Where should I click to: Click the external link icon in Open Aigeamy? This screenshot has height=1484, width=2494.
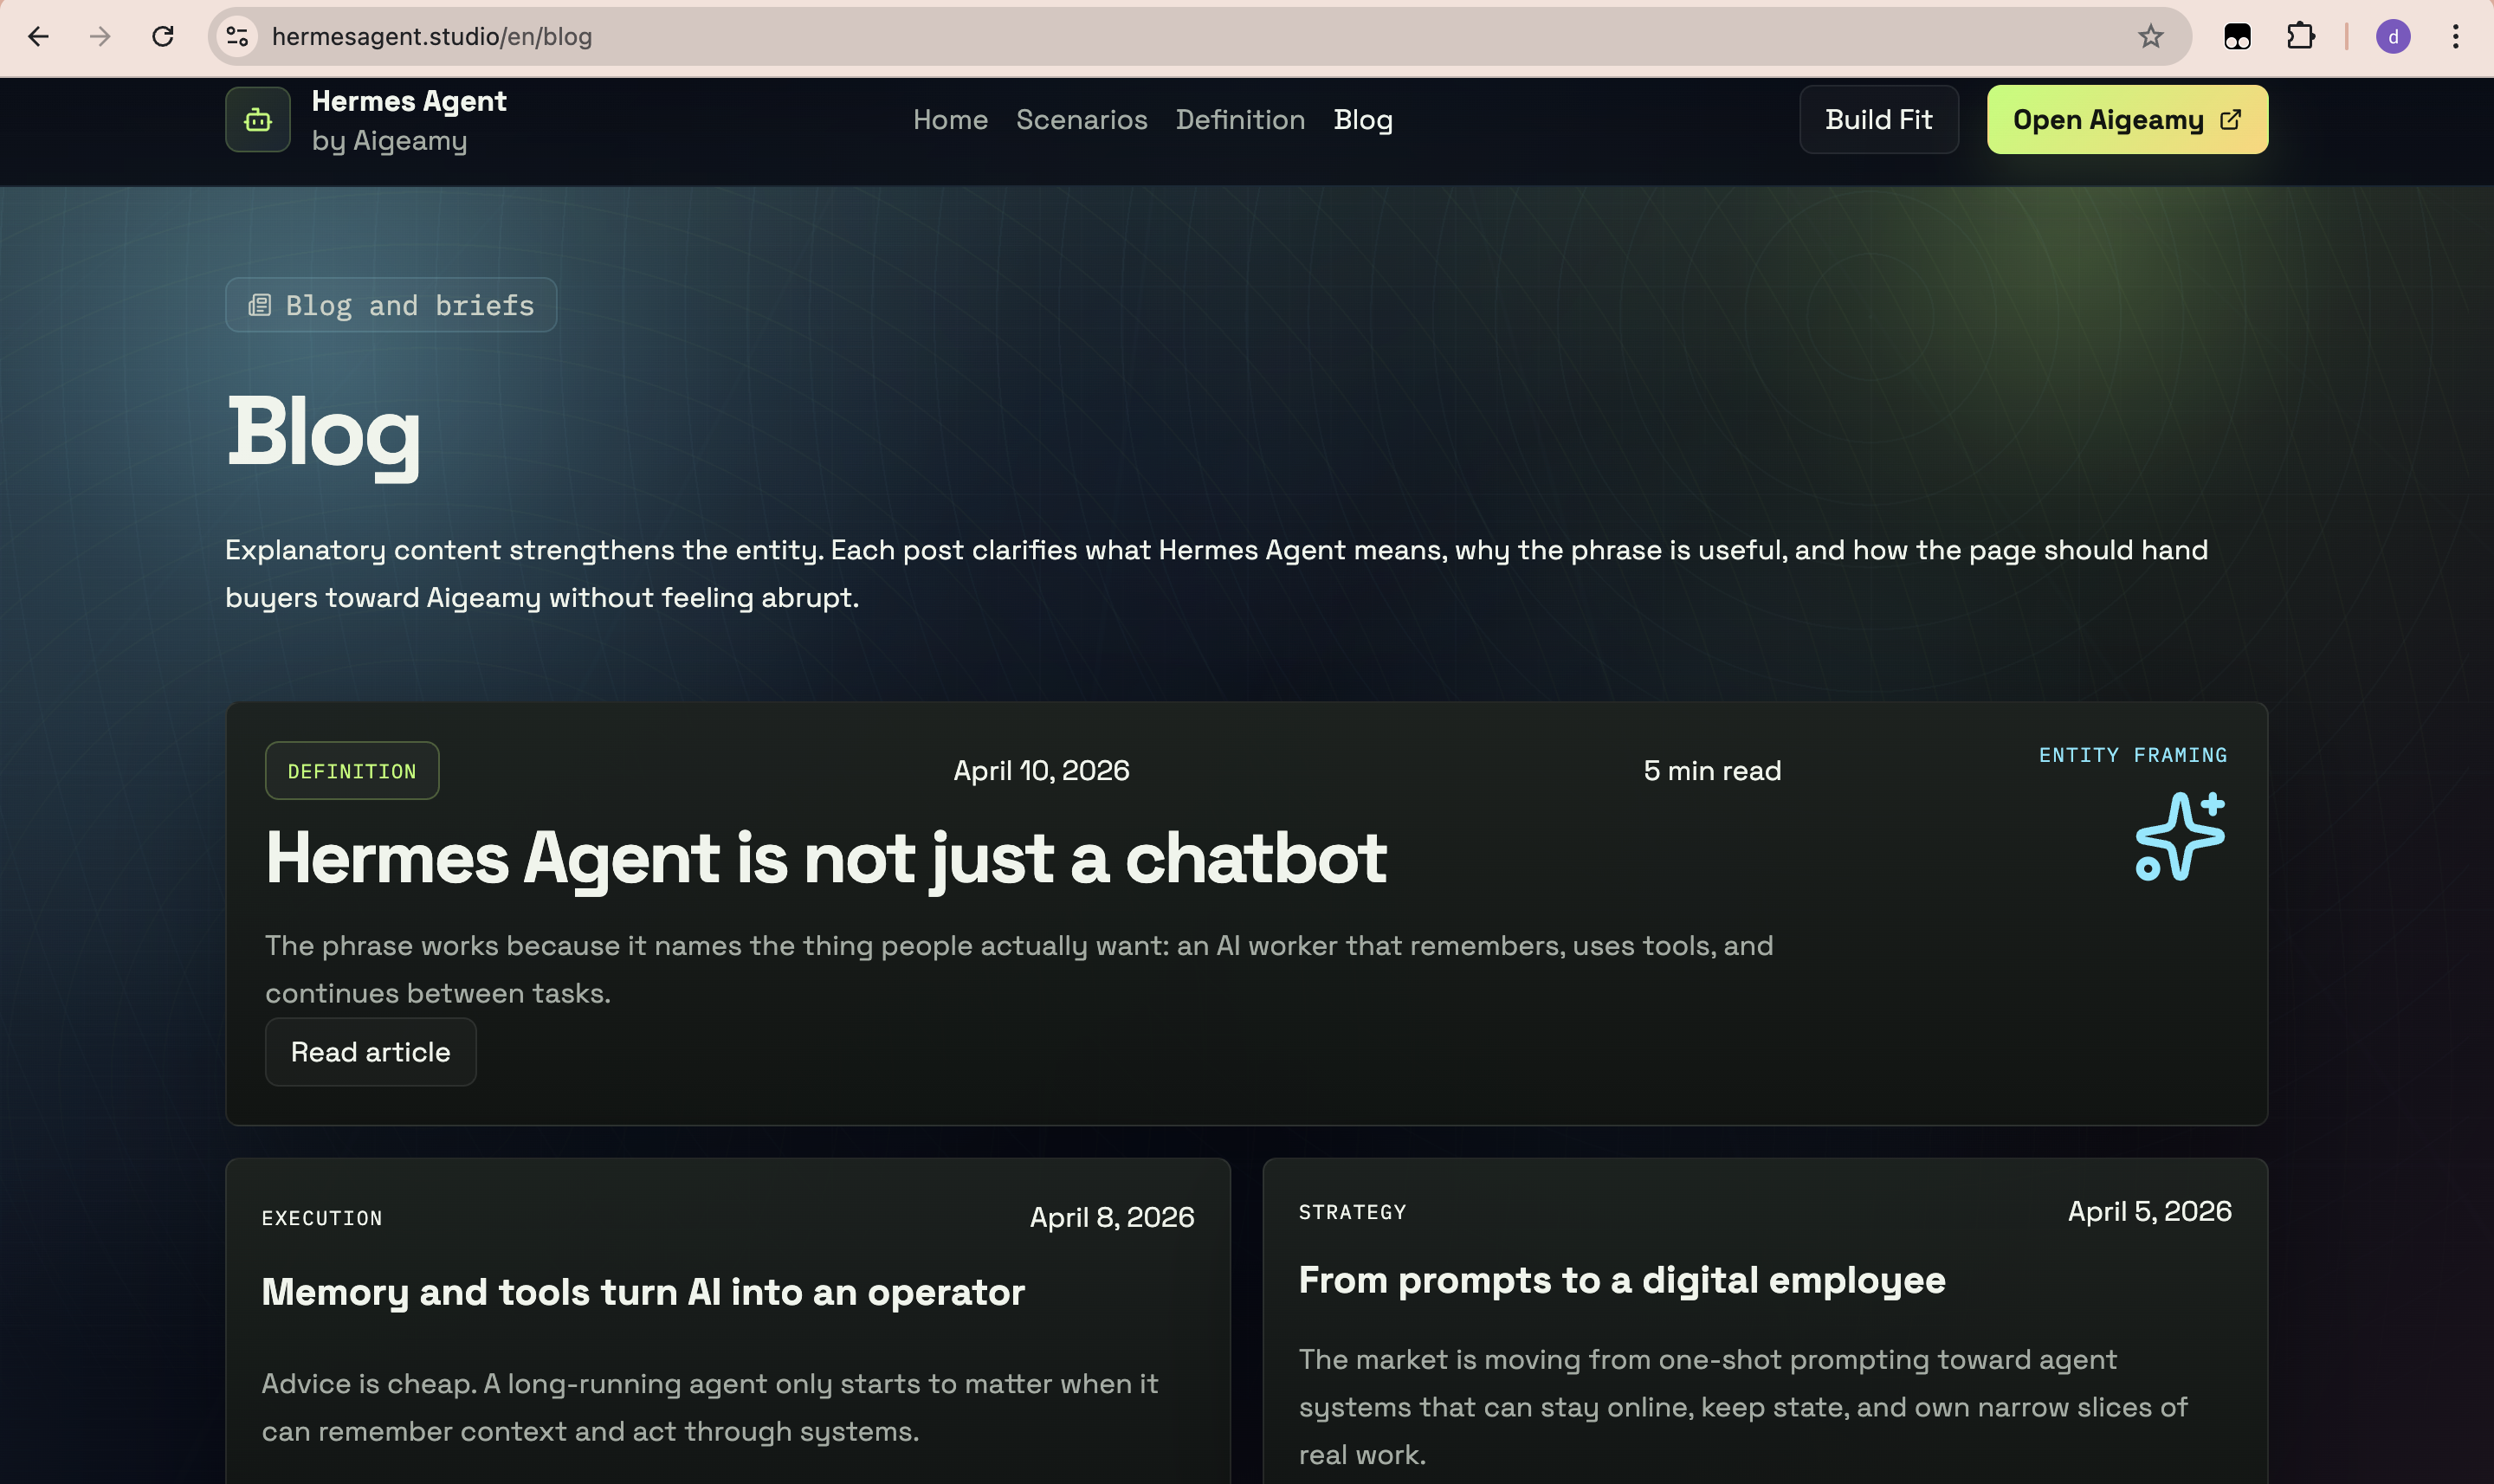pos(2230,120)
